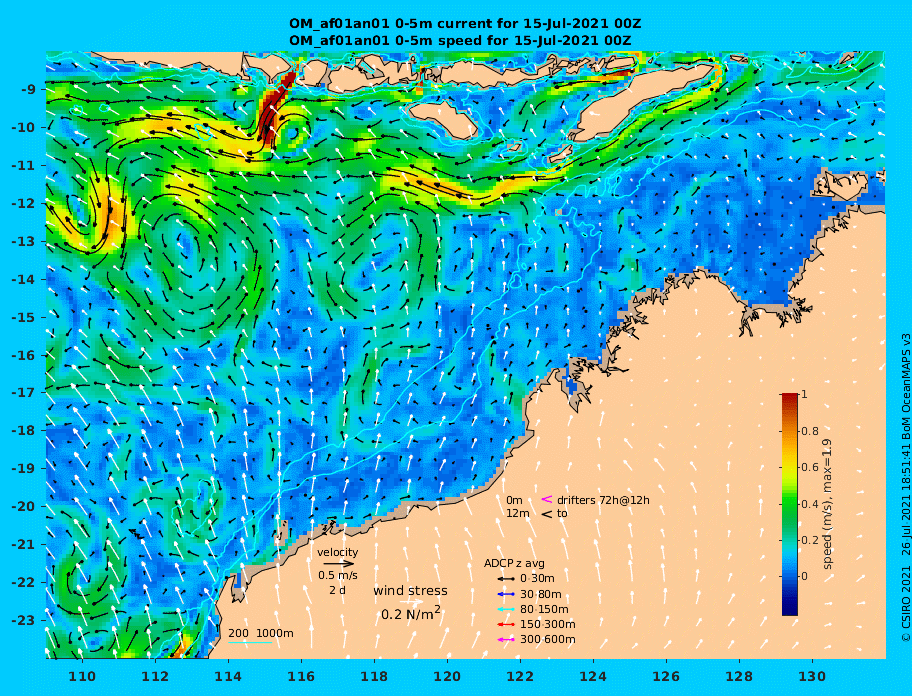This screenshot has height=696, width=912.
Task: Click the 'speed (m/s), max=1.9' colorbar label
Action: (826, 504)
